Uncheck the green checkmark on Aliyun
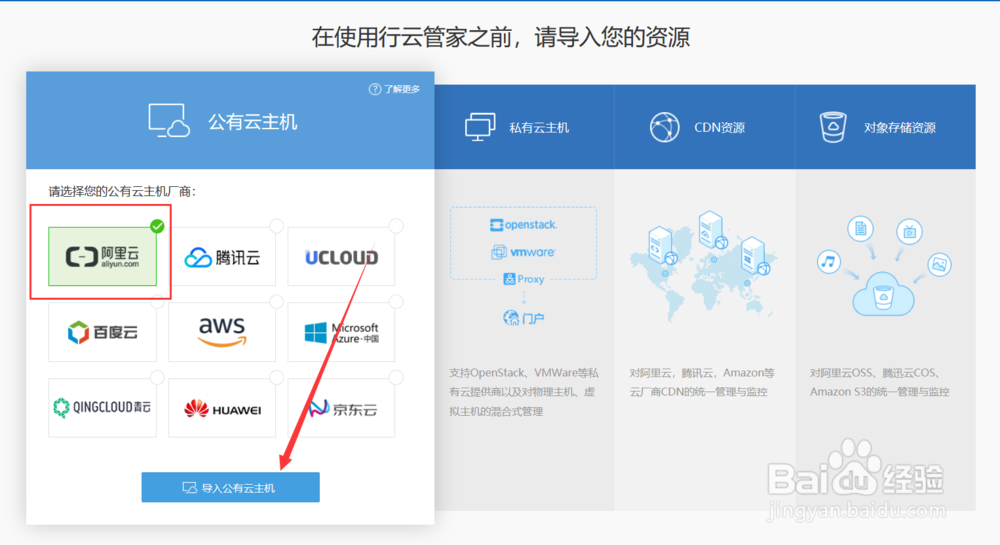The height and width of the screenshot is (545, 1000). 158,226
